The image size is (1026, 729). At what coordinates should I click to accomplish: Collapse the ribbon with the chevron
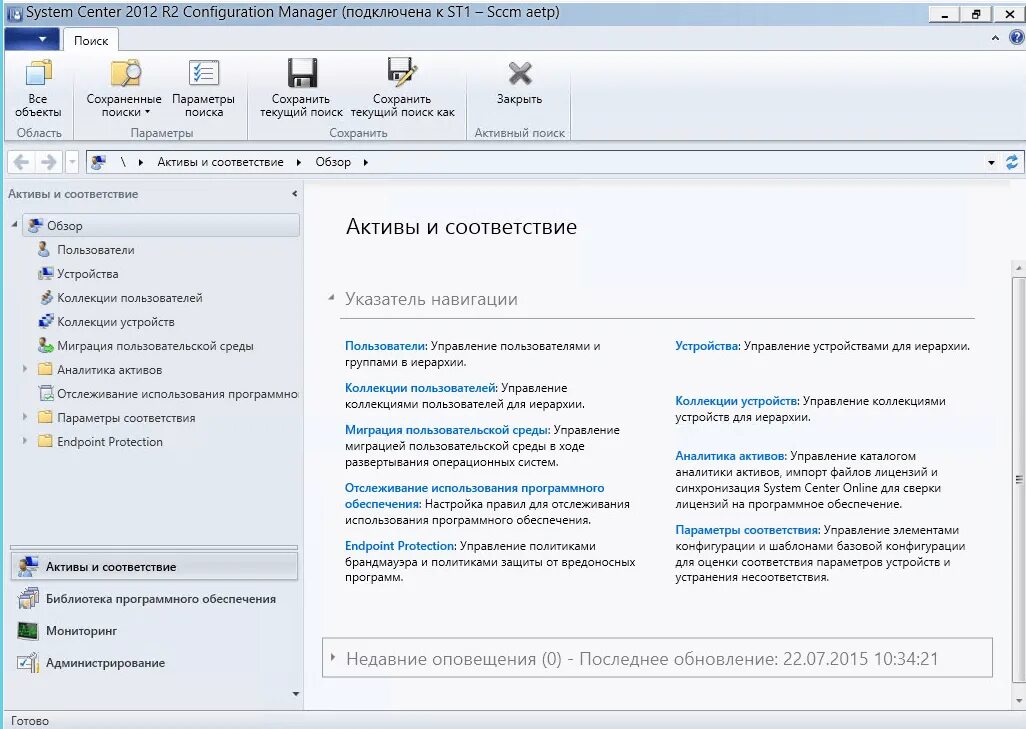tap(995, 39)
